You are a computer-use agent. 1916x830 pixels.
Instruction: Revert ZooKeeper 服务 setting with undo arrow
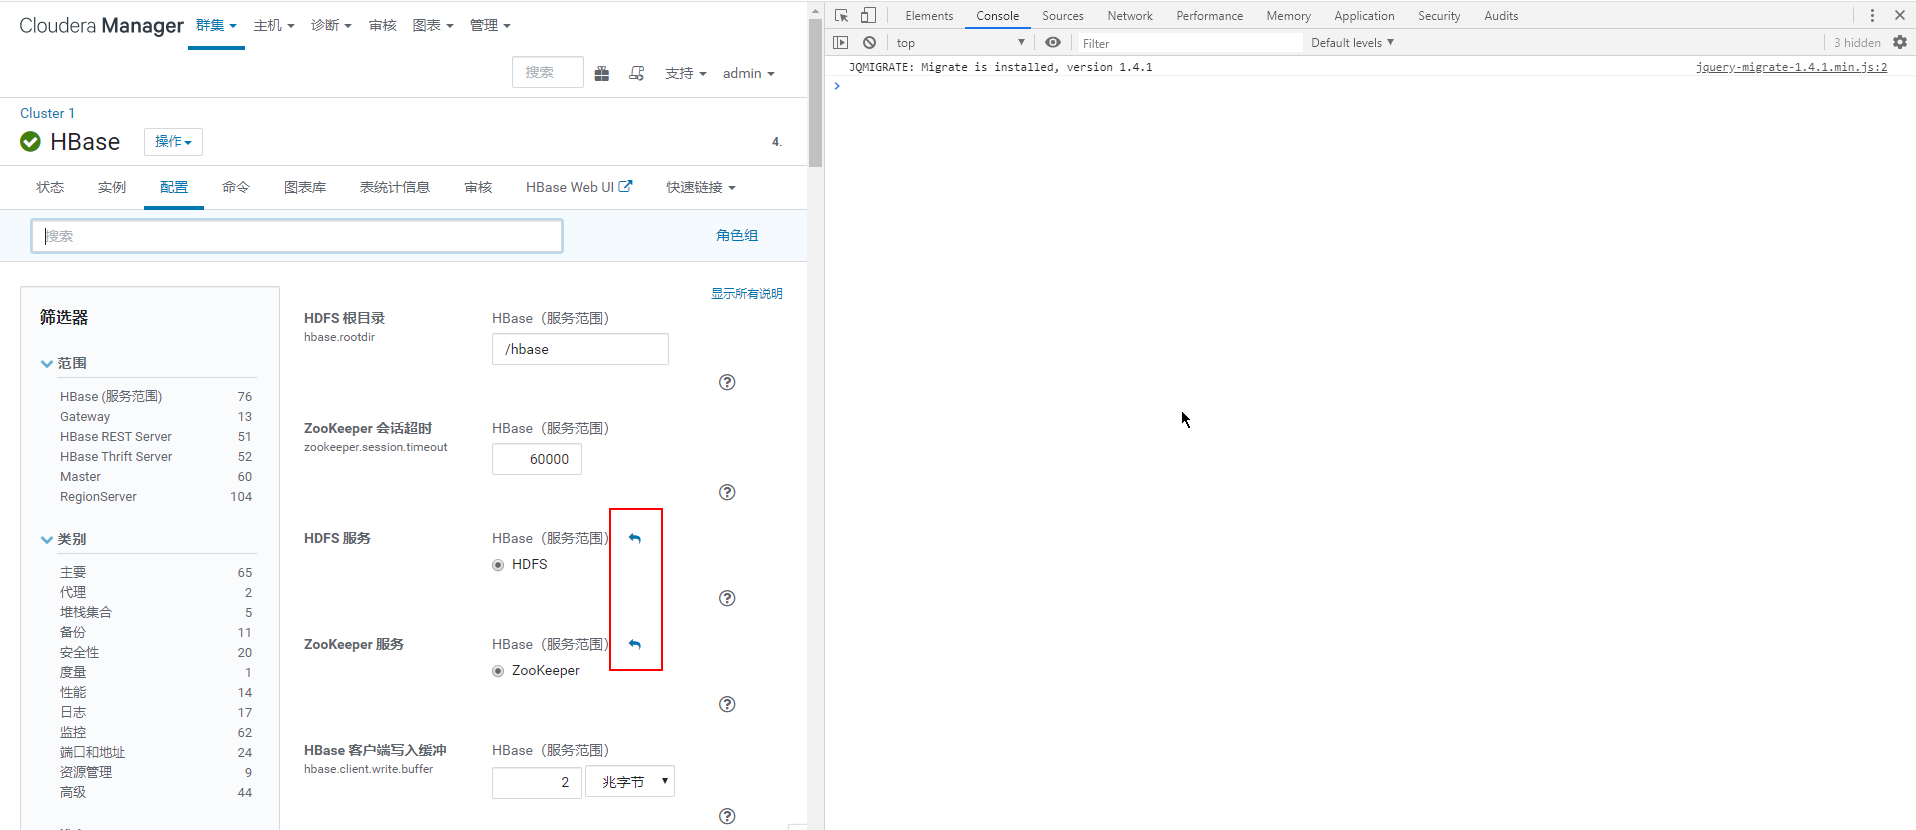(635, 644)
